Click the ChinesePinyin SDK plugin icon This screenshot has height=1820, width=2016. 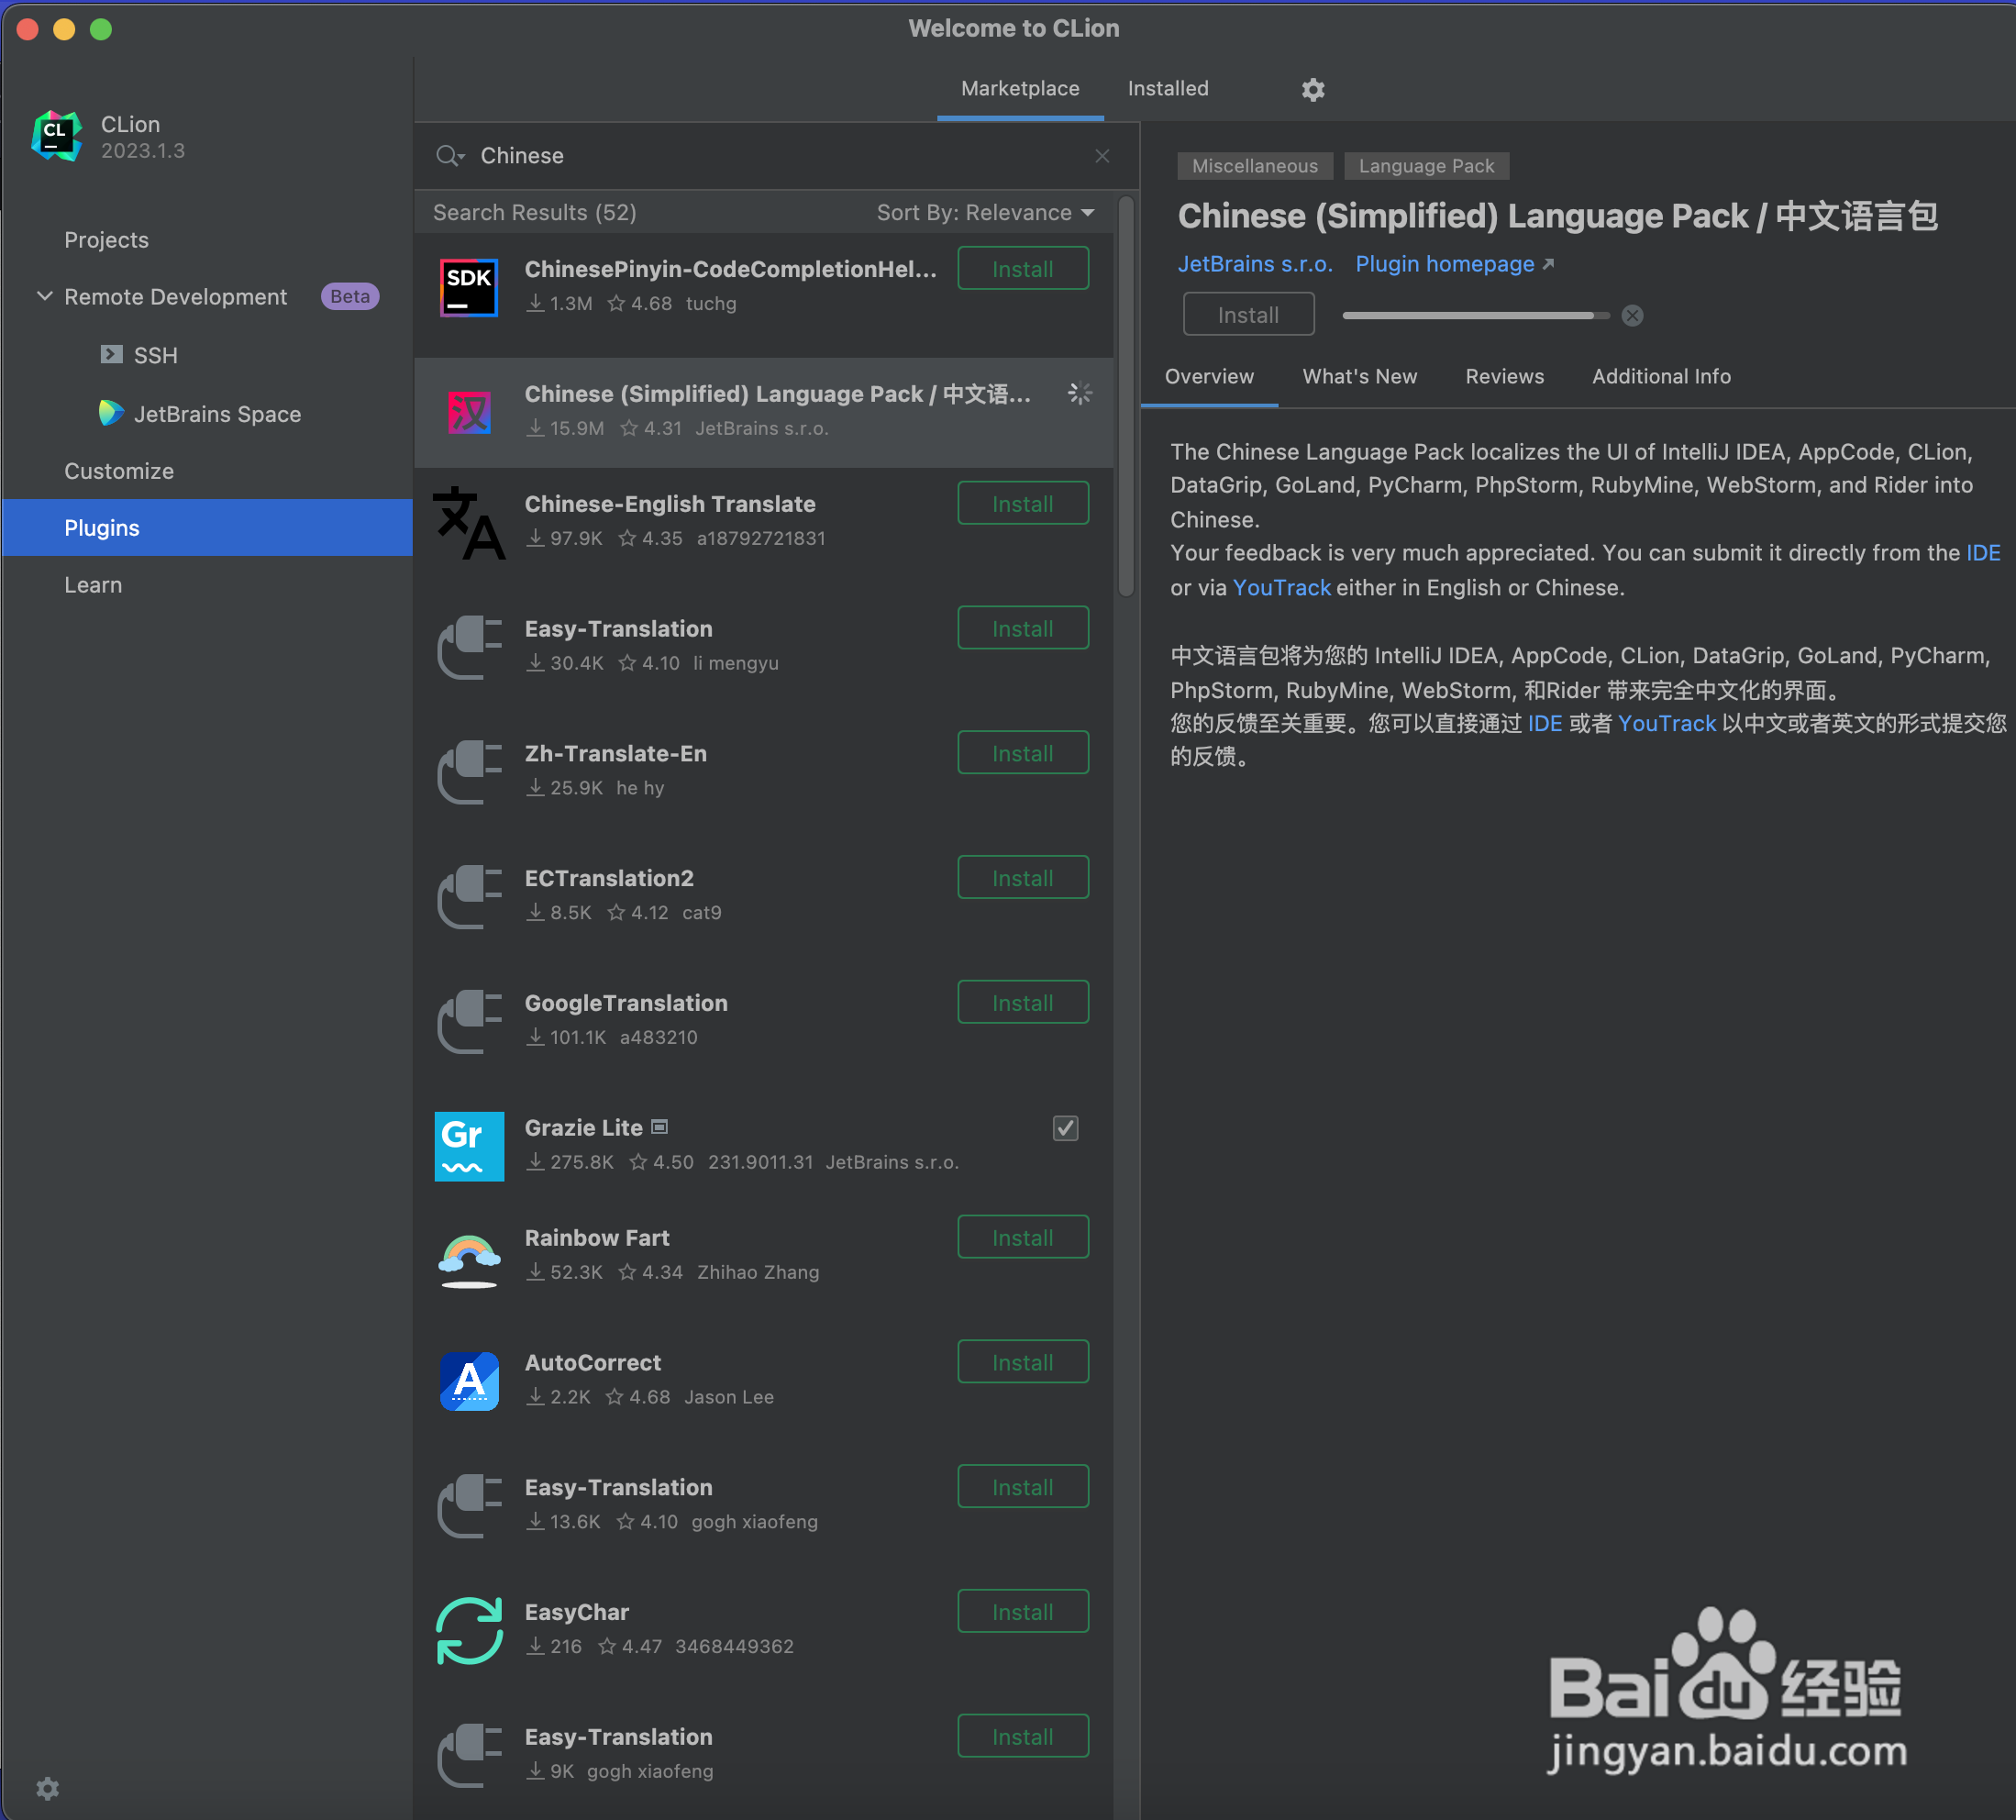469,287
